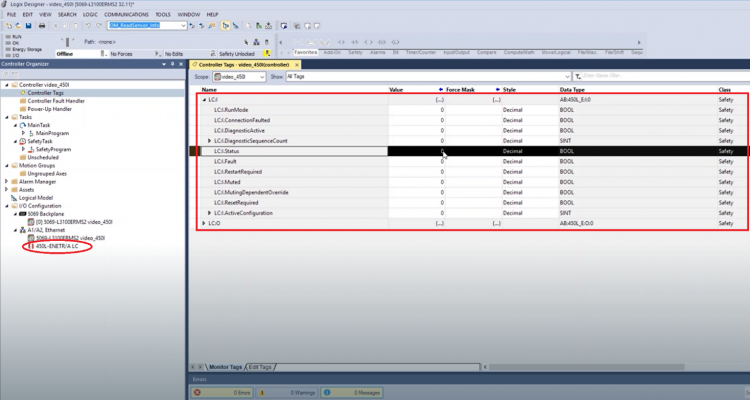Click the horizontal scrollbar of tag grid

pos(586,367)
